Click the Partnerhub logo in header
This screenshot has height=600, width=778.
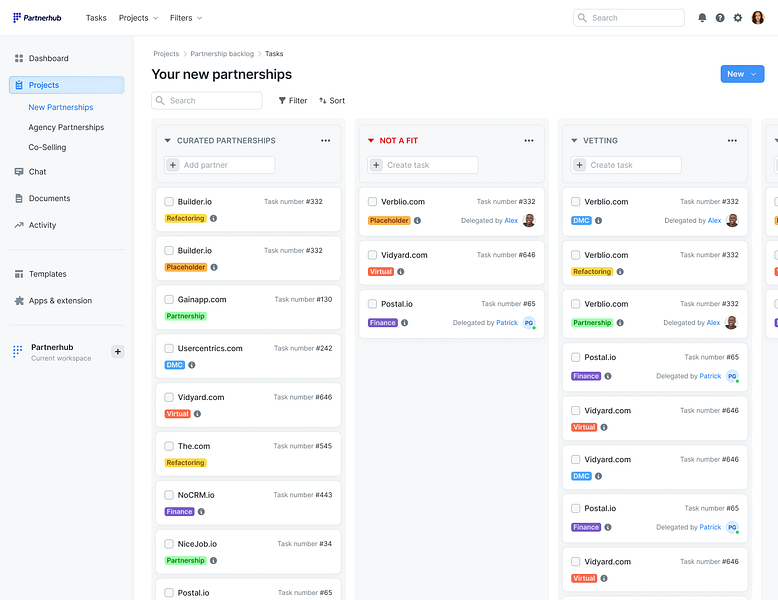[37, 18]
